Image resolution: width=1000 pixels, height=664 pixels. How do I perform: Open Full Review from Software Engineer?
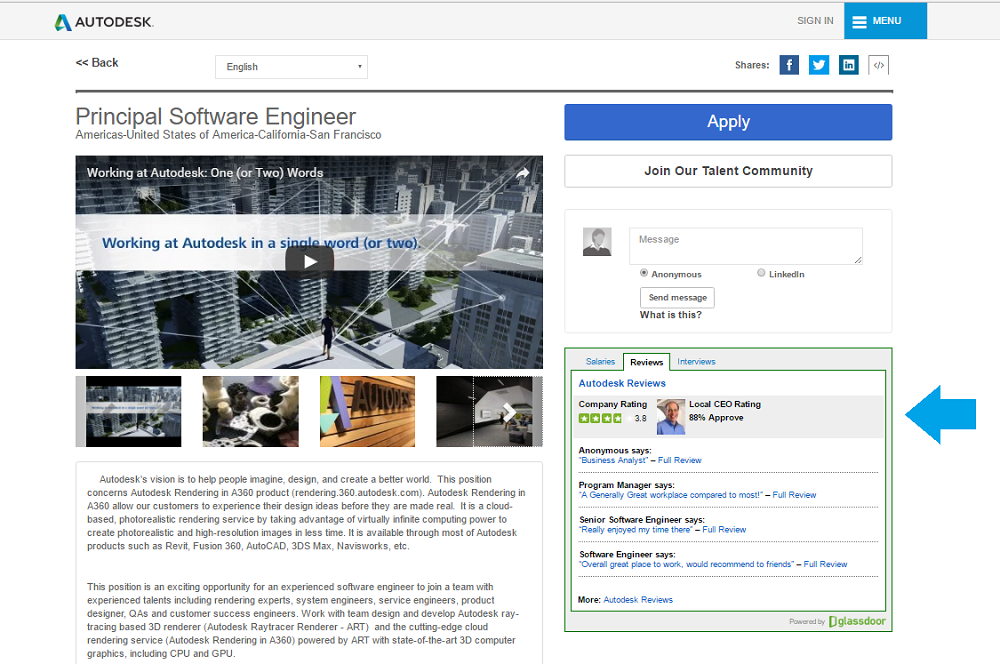(x=825, y=564)
